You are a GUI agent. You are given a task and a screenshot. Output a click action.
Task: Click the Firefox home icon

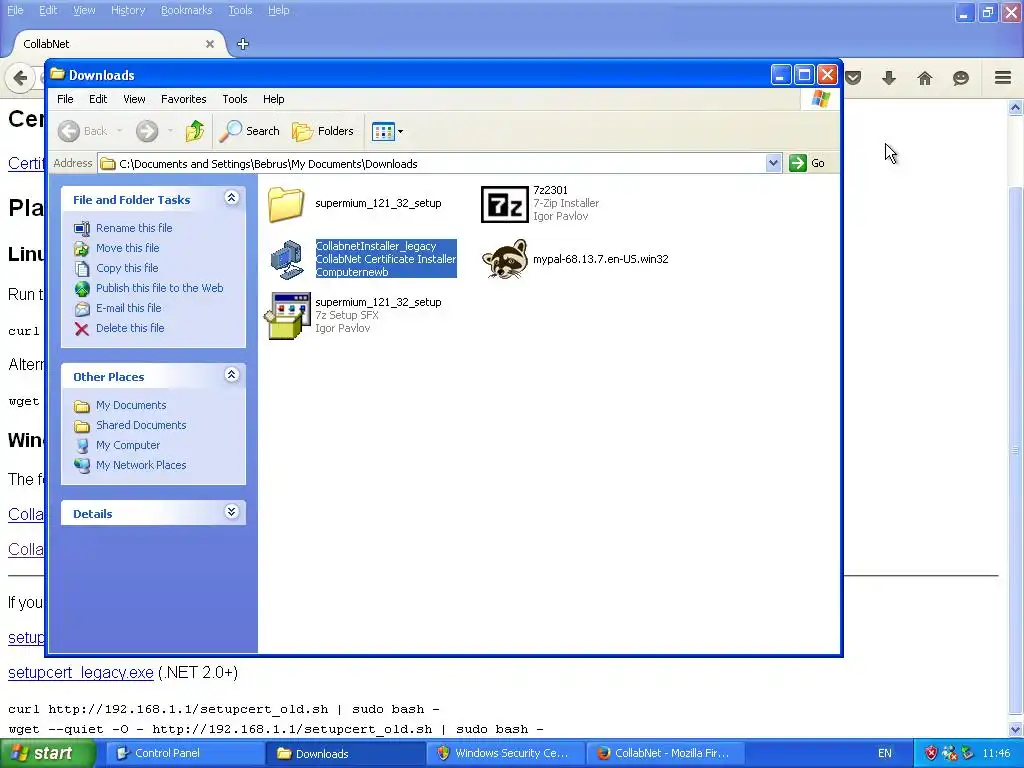(925, 78)
